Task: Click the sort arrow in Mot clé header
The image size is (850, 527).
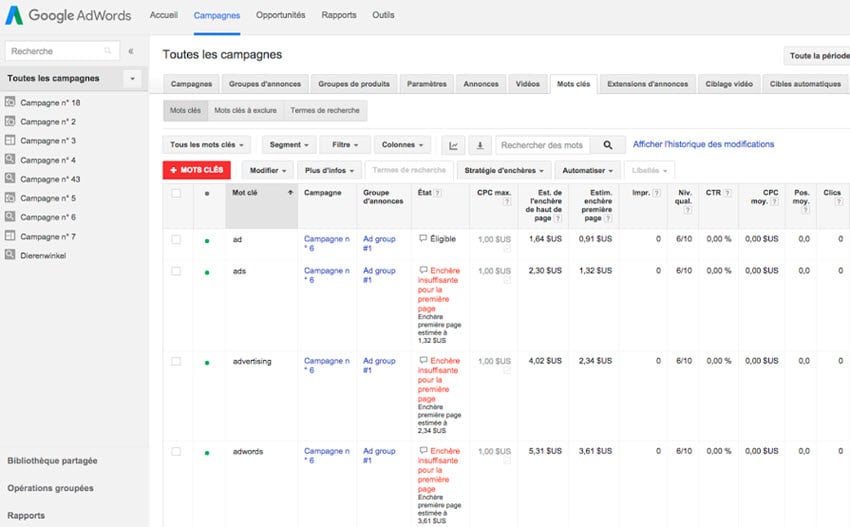Action: point(291,192)
